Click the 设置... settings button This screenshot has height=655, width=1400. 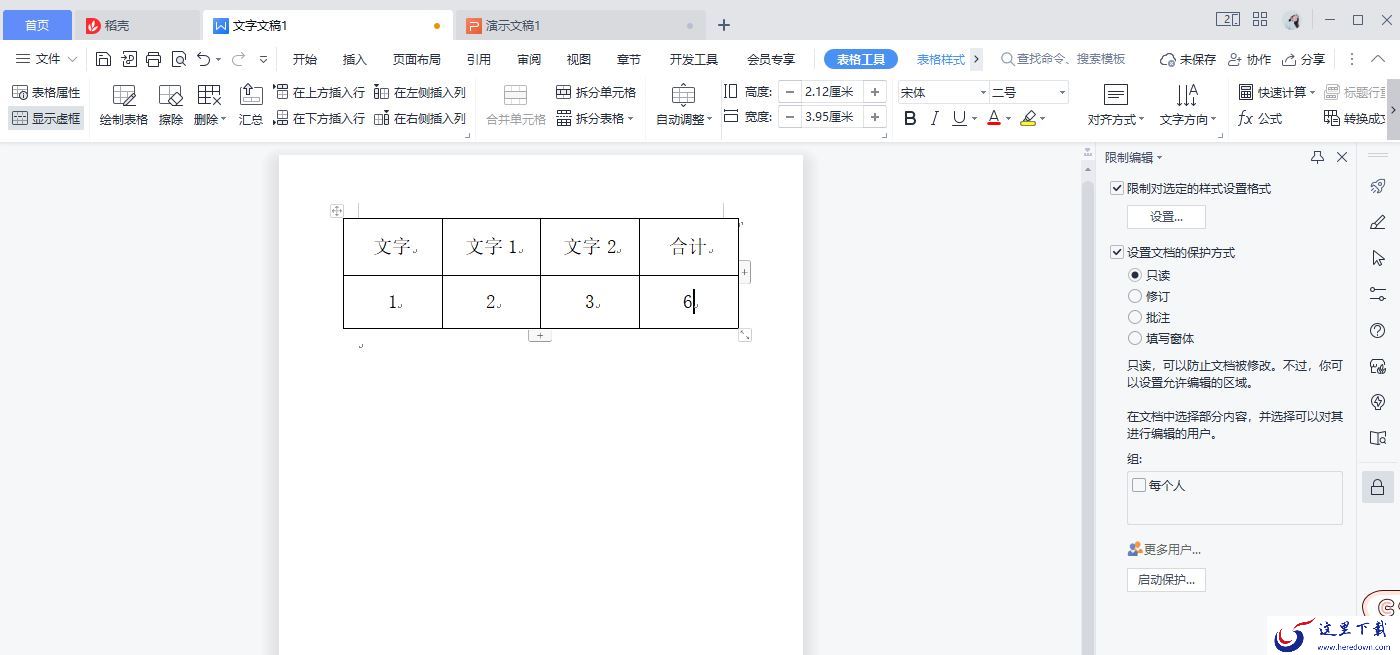[1166, 216]
